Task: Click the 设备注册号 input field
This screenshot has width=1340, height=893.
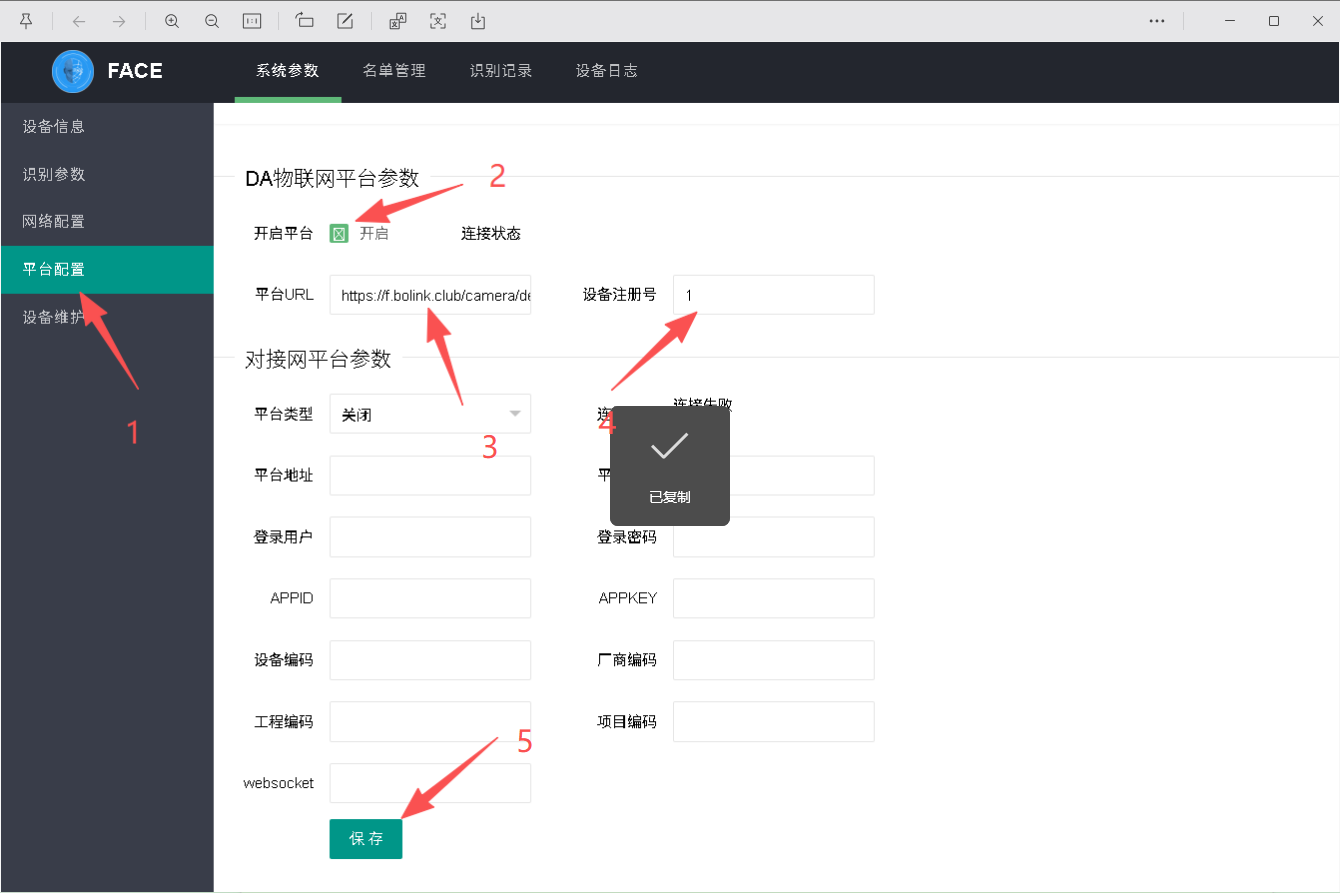Action: point(774,295)
